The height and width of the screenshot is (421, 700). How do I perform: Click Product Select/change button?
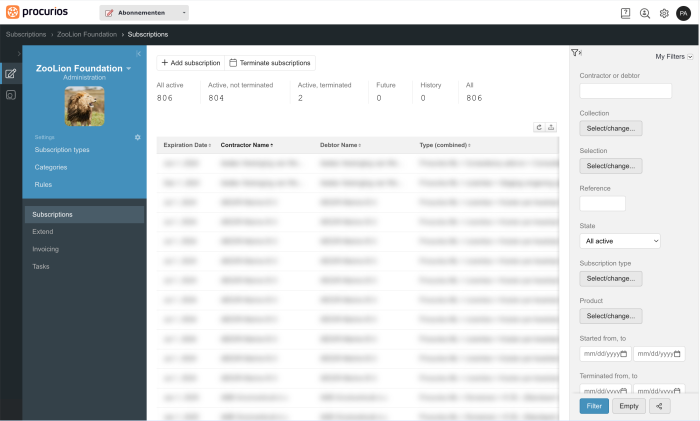(x=611, y=316)
